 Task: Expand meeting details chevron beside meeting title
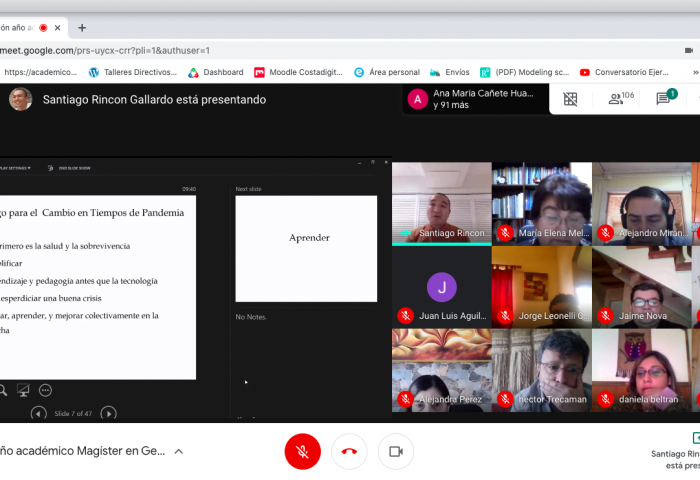[179, 451]
